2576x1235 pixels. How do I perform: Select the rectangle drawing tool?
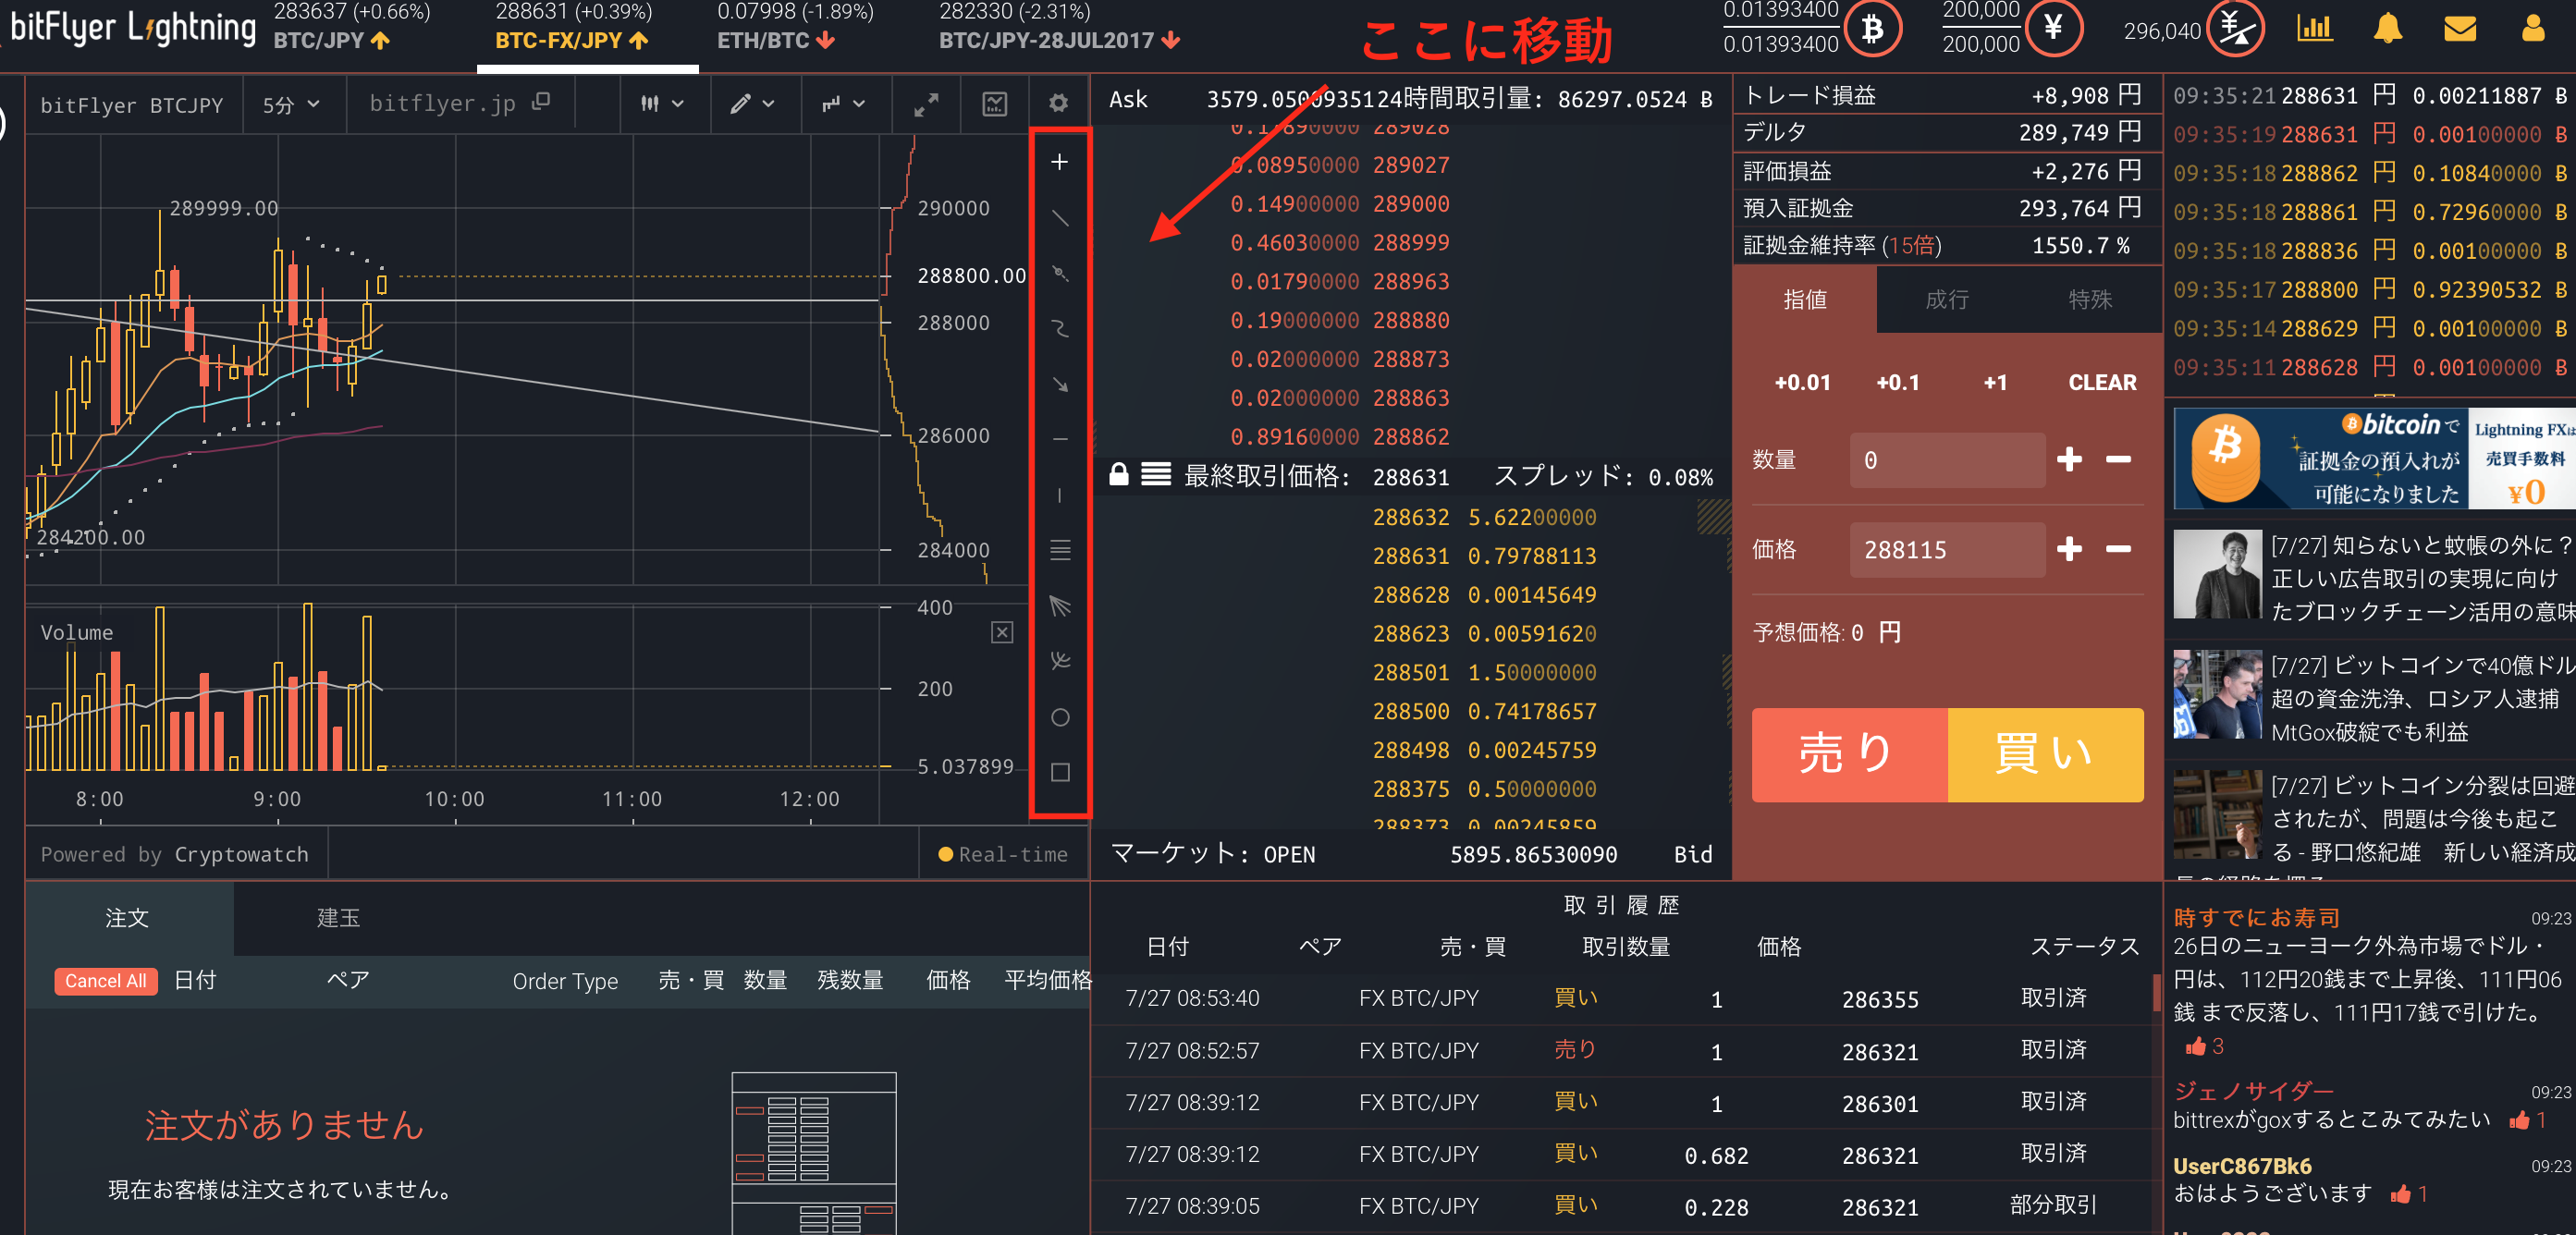(x=1060, y=771)
